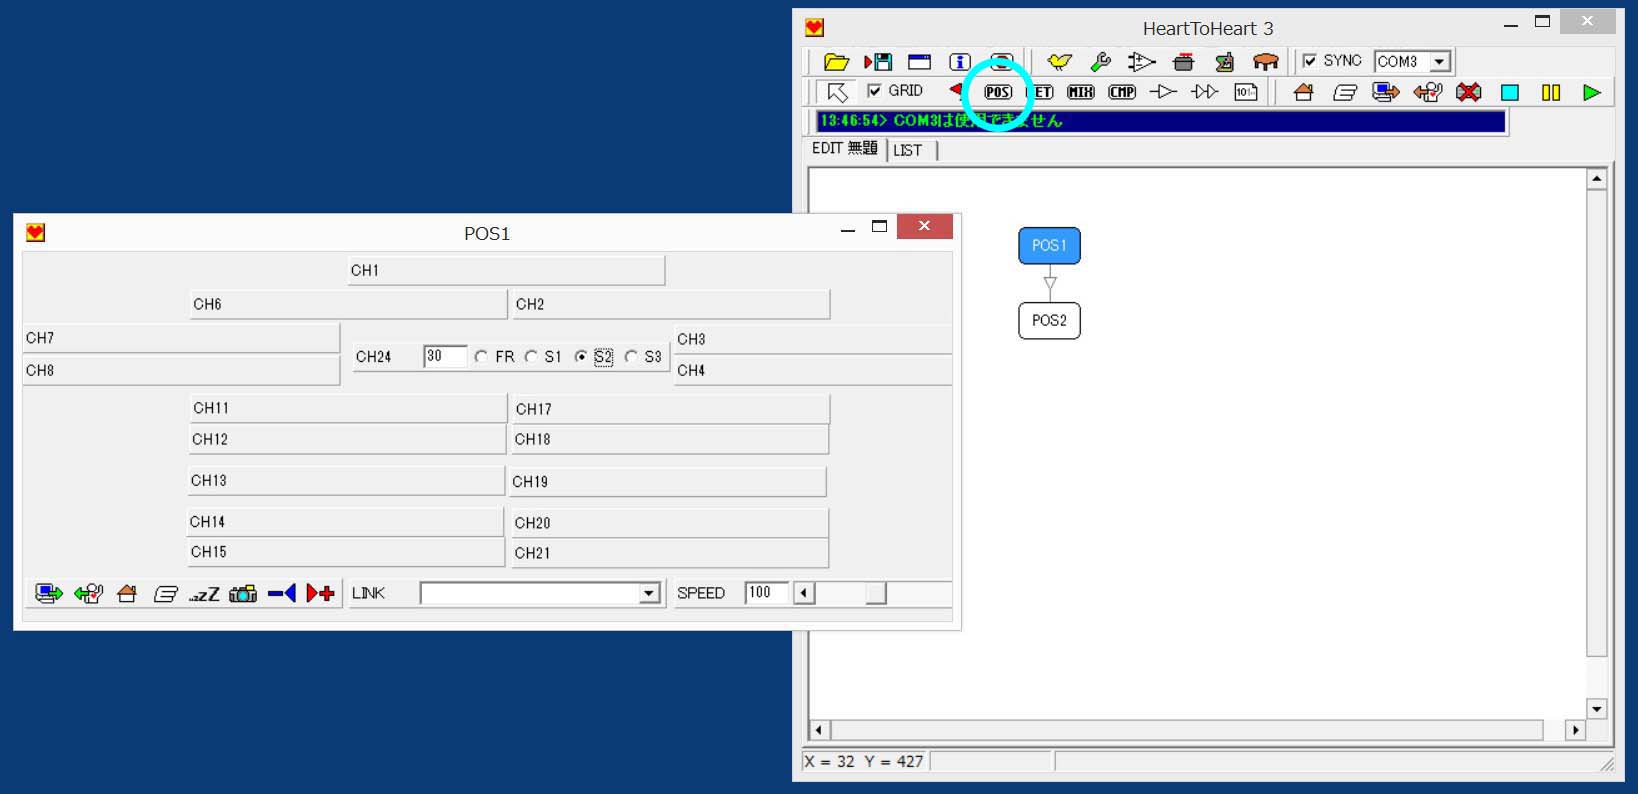
Task: Click the canvas vertical scrollbar up arrow
Action: [1597, 179]
